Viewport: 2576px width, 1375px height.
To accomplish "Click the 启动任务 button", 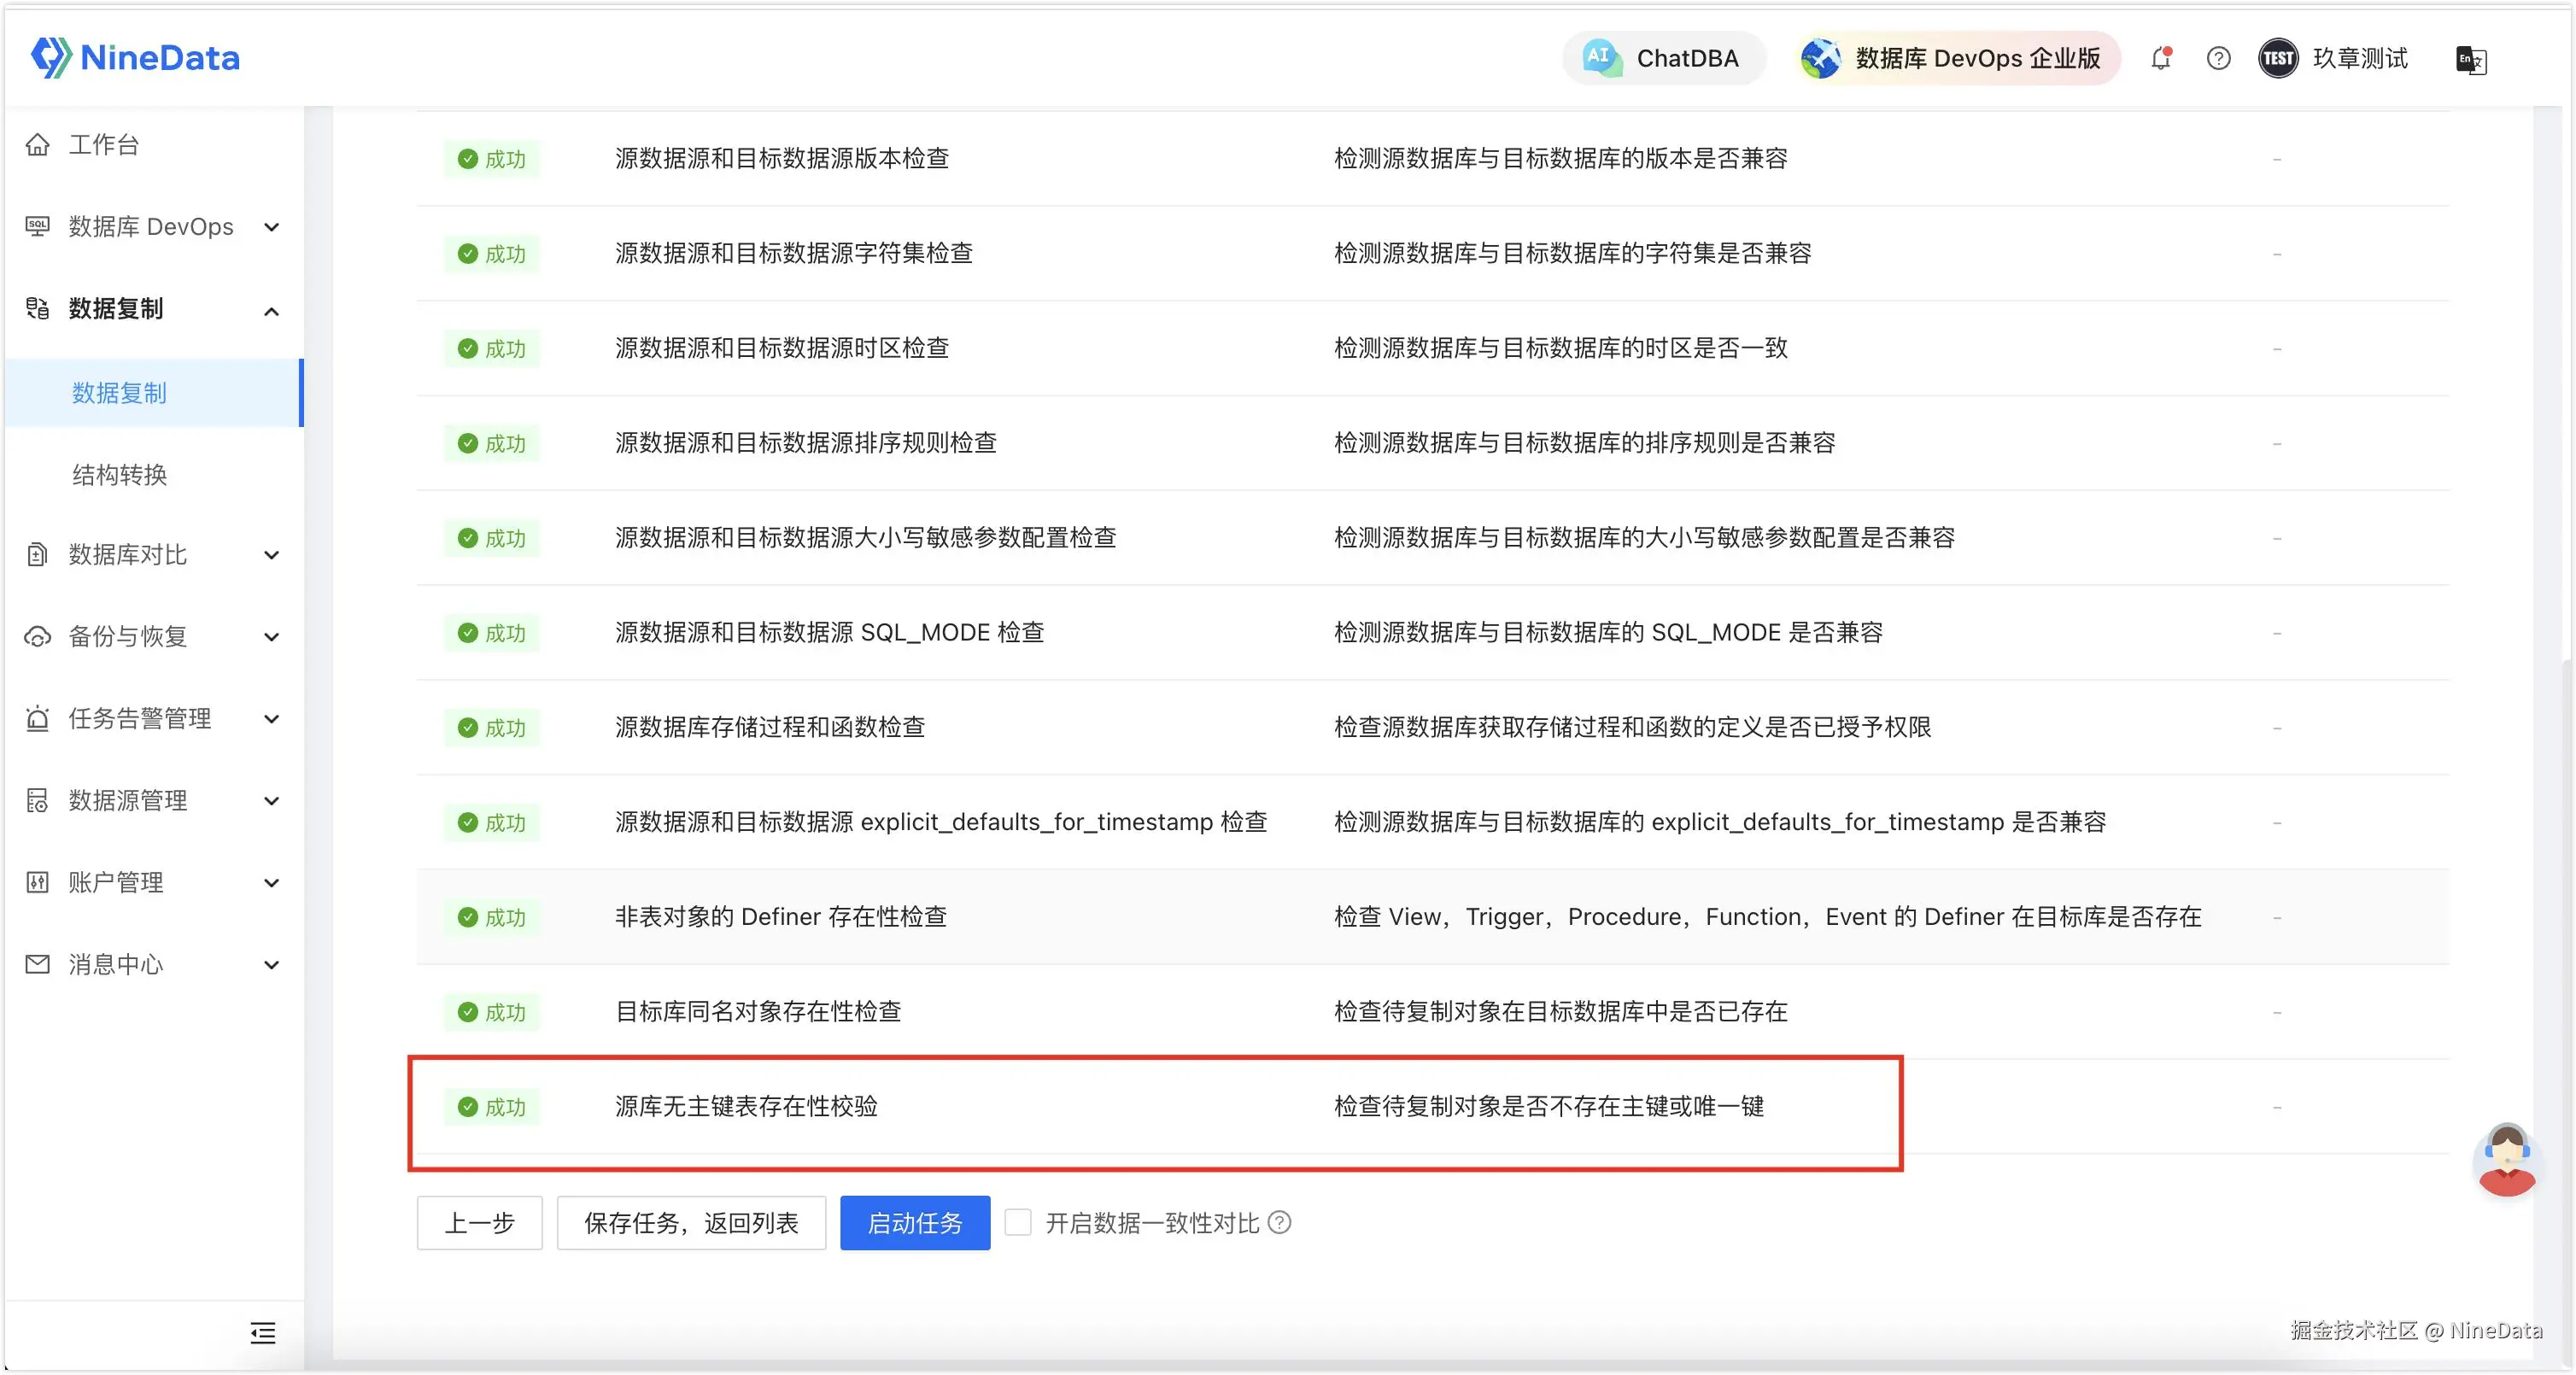I will 914,1222.
